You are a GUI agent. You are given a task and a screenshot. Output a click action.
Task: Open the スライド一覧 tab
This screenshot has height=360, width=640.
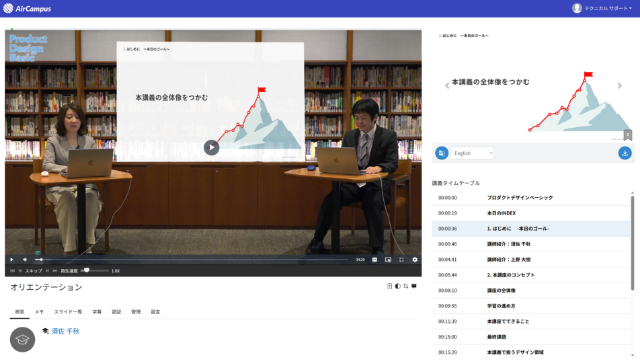click(68, 312)
